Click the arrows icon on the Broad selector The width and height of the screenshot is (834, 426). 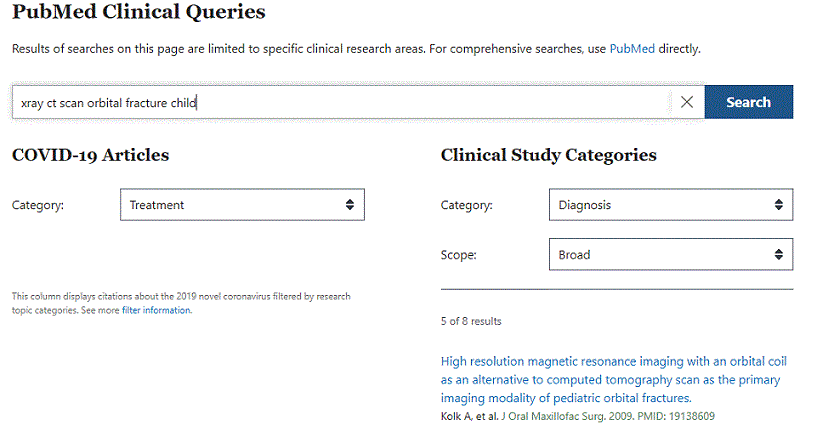[x=778, y=255]
